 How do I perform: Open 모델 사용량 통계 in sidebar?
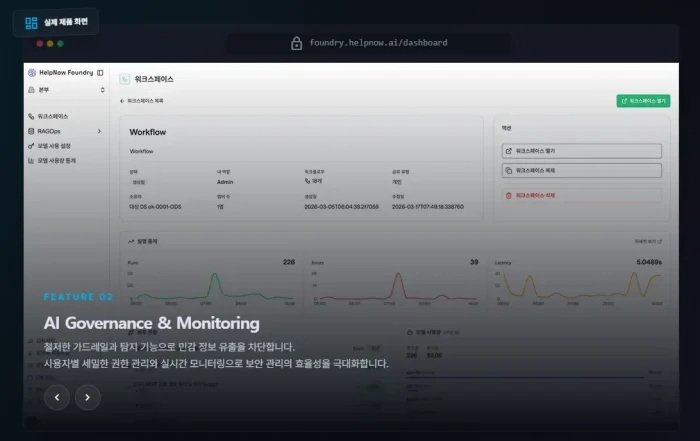click(52, 161)
